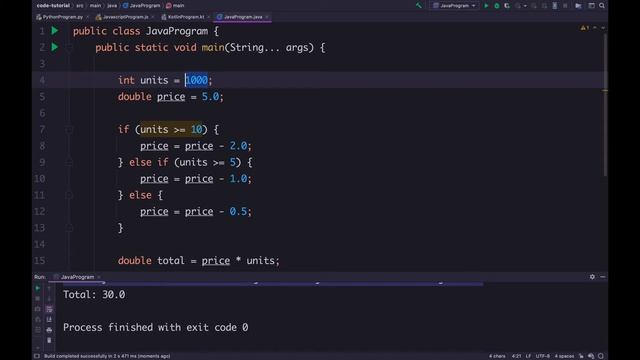This screenshot has width=640, height=360.
Task: Toggle soft-wrap in the Run console
Action: (x=49, y=309)
